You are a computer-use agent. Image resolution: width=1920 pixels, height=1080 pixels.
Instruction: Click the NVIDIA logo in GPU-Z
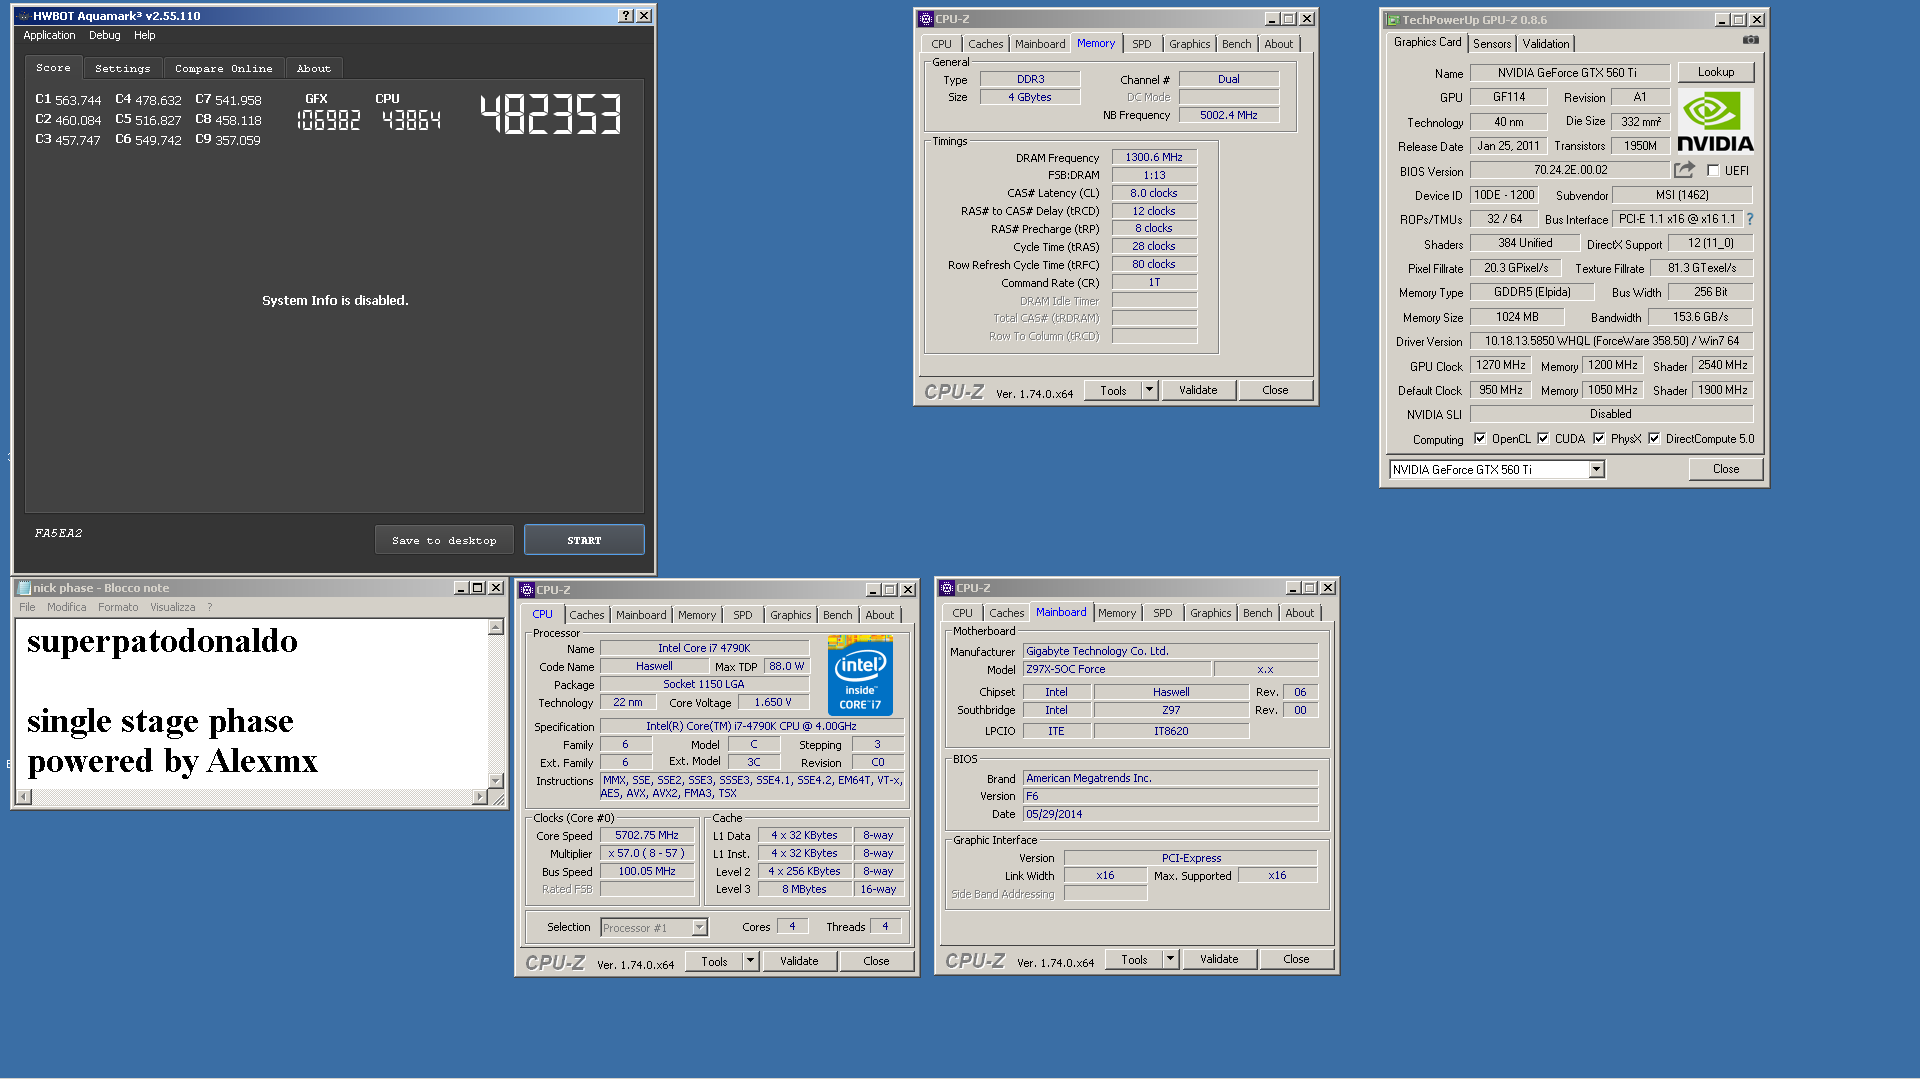pos(1715,121)
